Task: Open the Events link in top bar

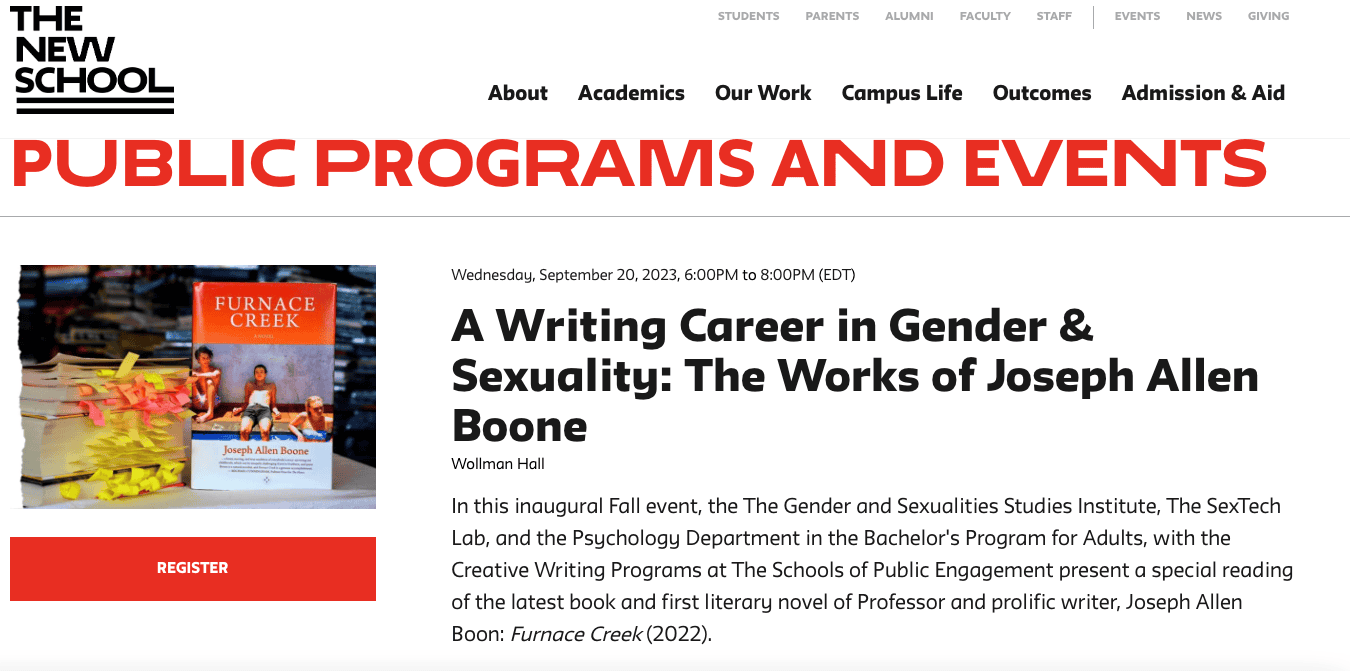Action: coord(1137,16)
